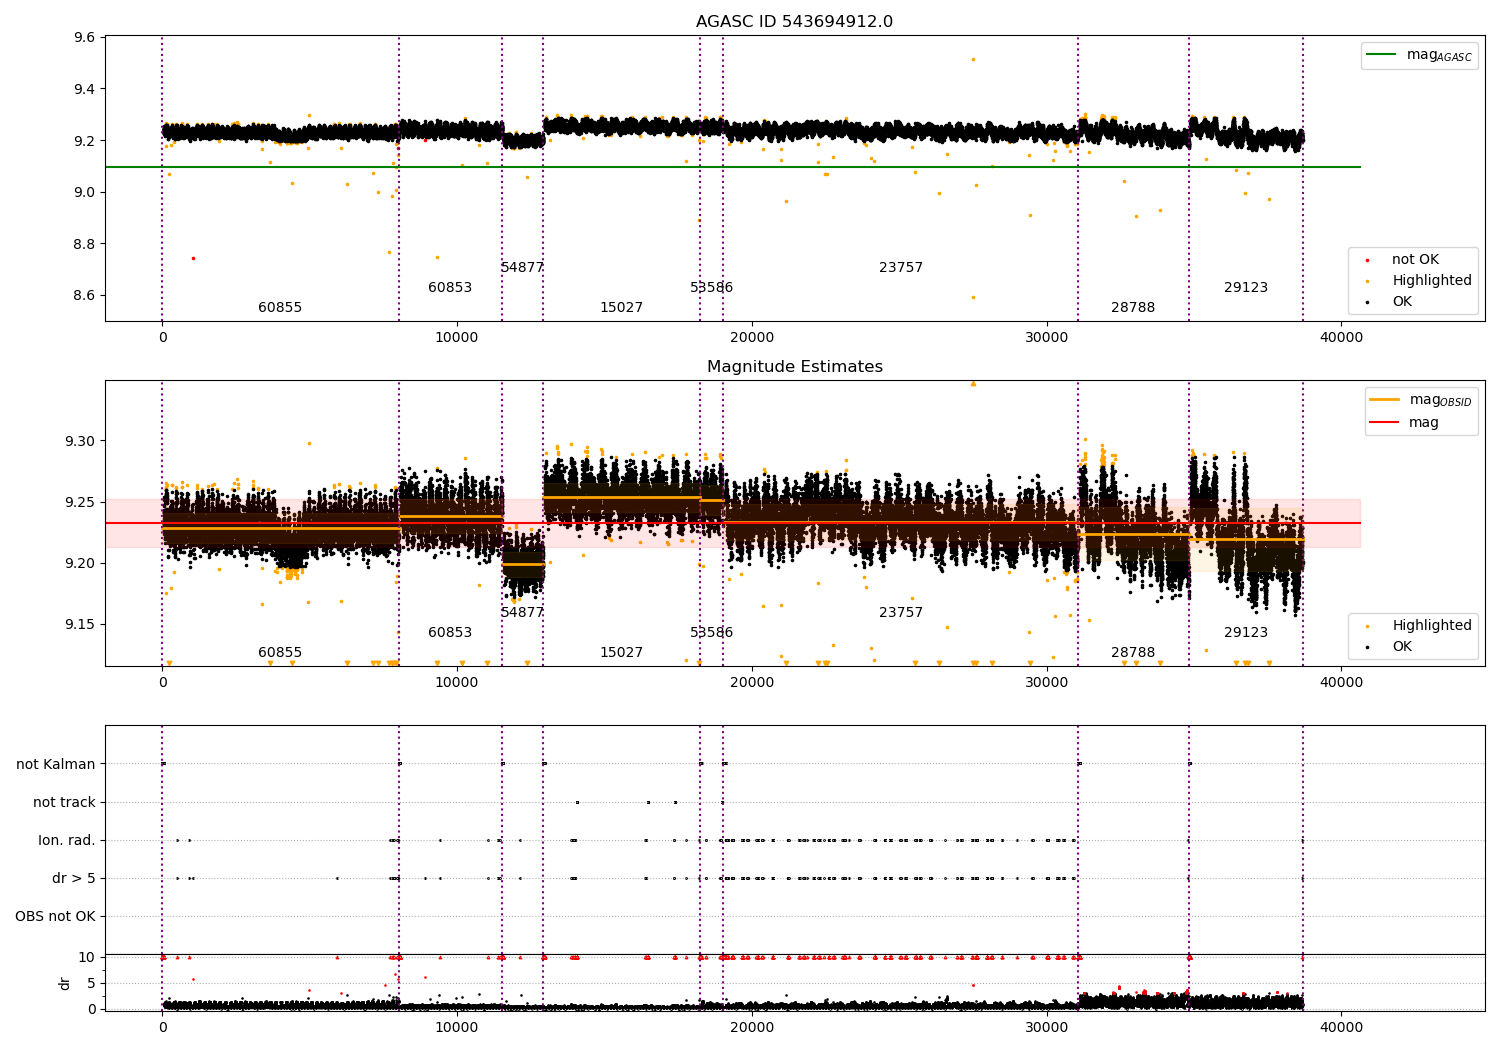Click the 'dr' y-axis label
The height and width of the screenshot is (1050, 1500).
tap(65, 983)
